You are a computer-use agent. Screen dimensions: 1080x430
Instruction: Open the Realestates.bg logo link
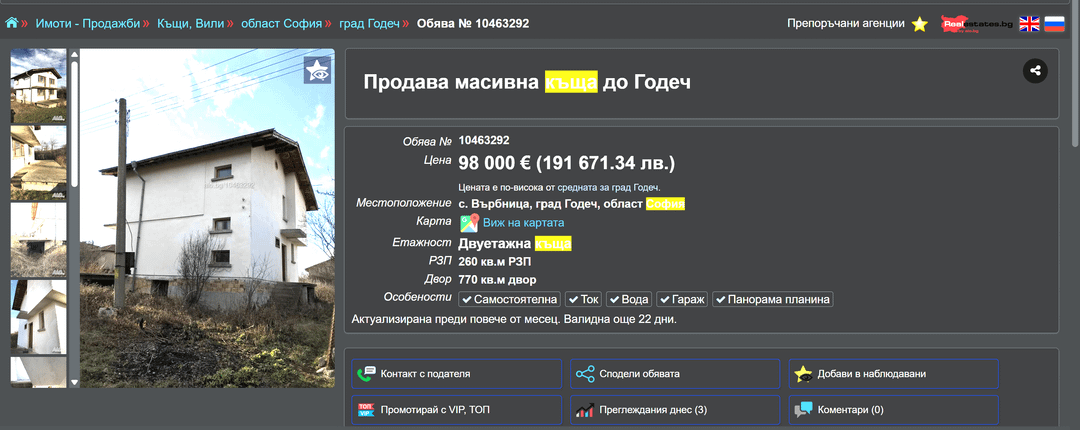[975, 24]
